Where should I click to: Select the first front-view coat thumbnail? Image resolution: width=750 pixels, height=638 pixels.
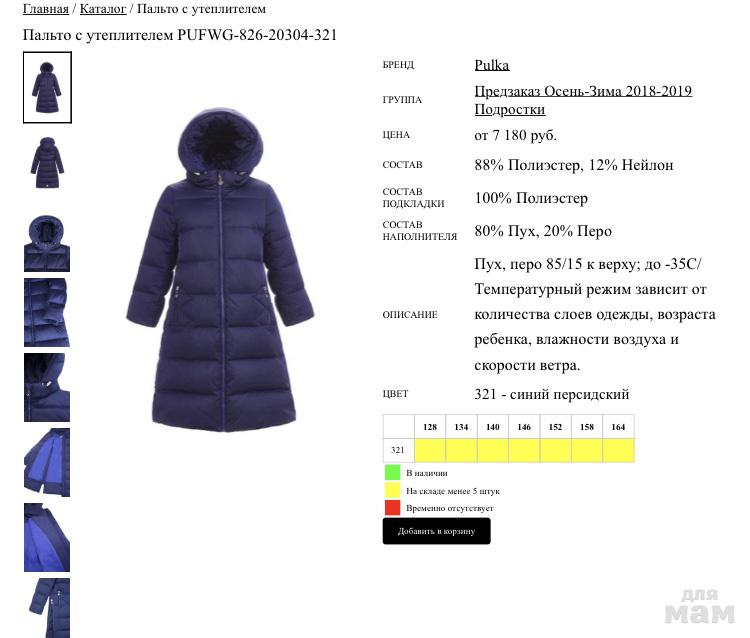tap(47, 88)
